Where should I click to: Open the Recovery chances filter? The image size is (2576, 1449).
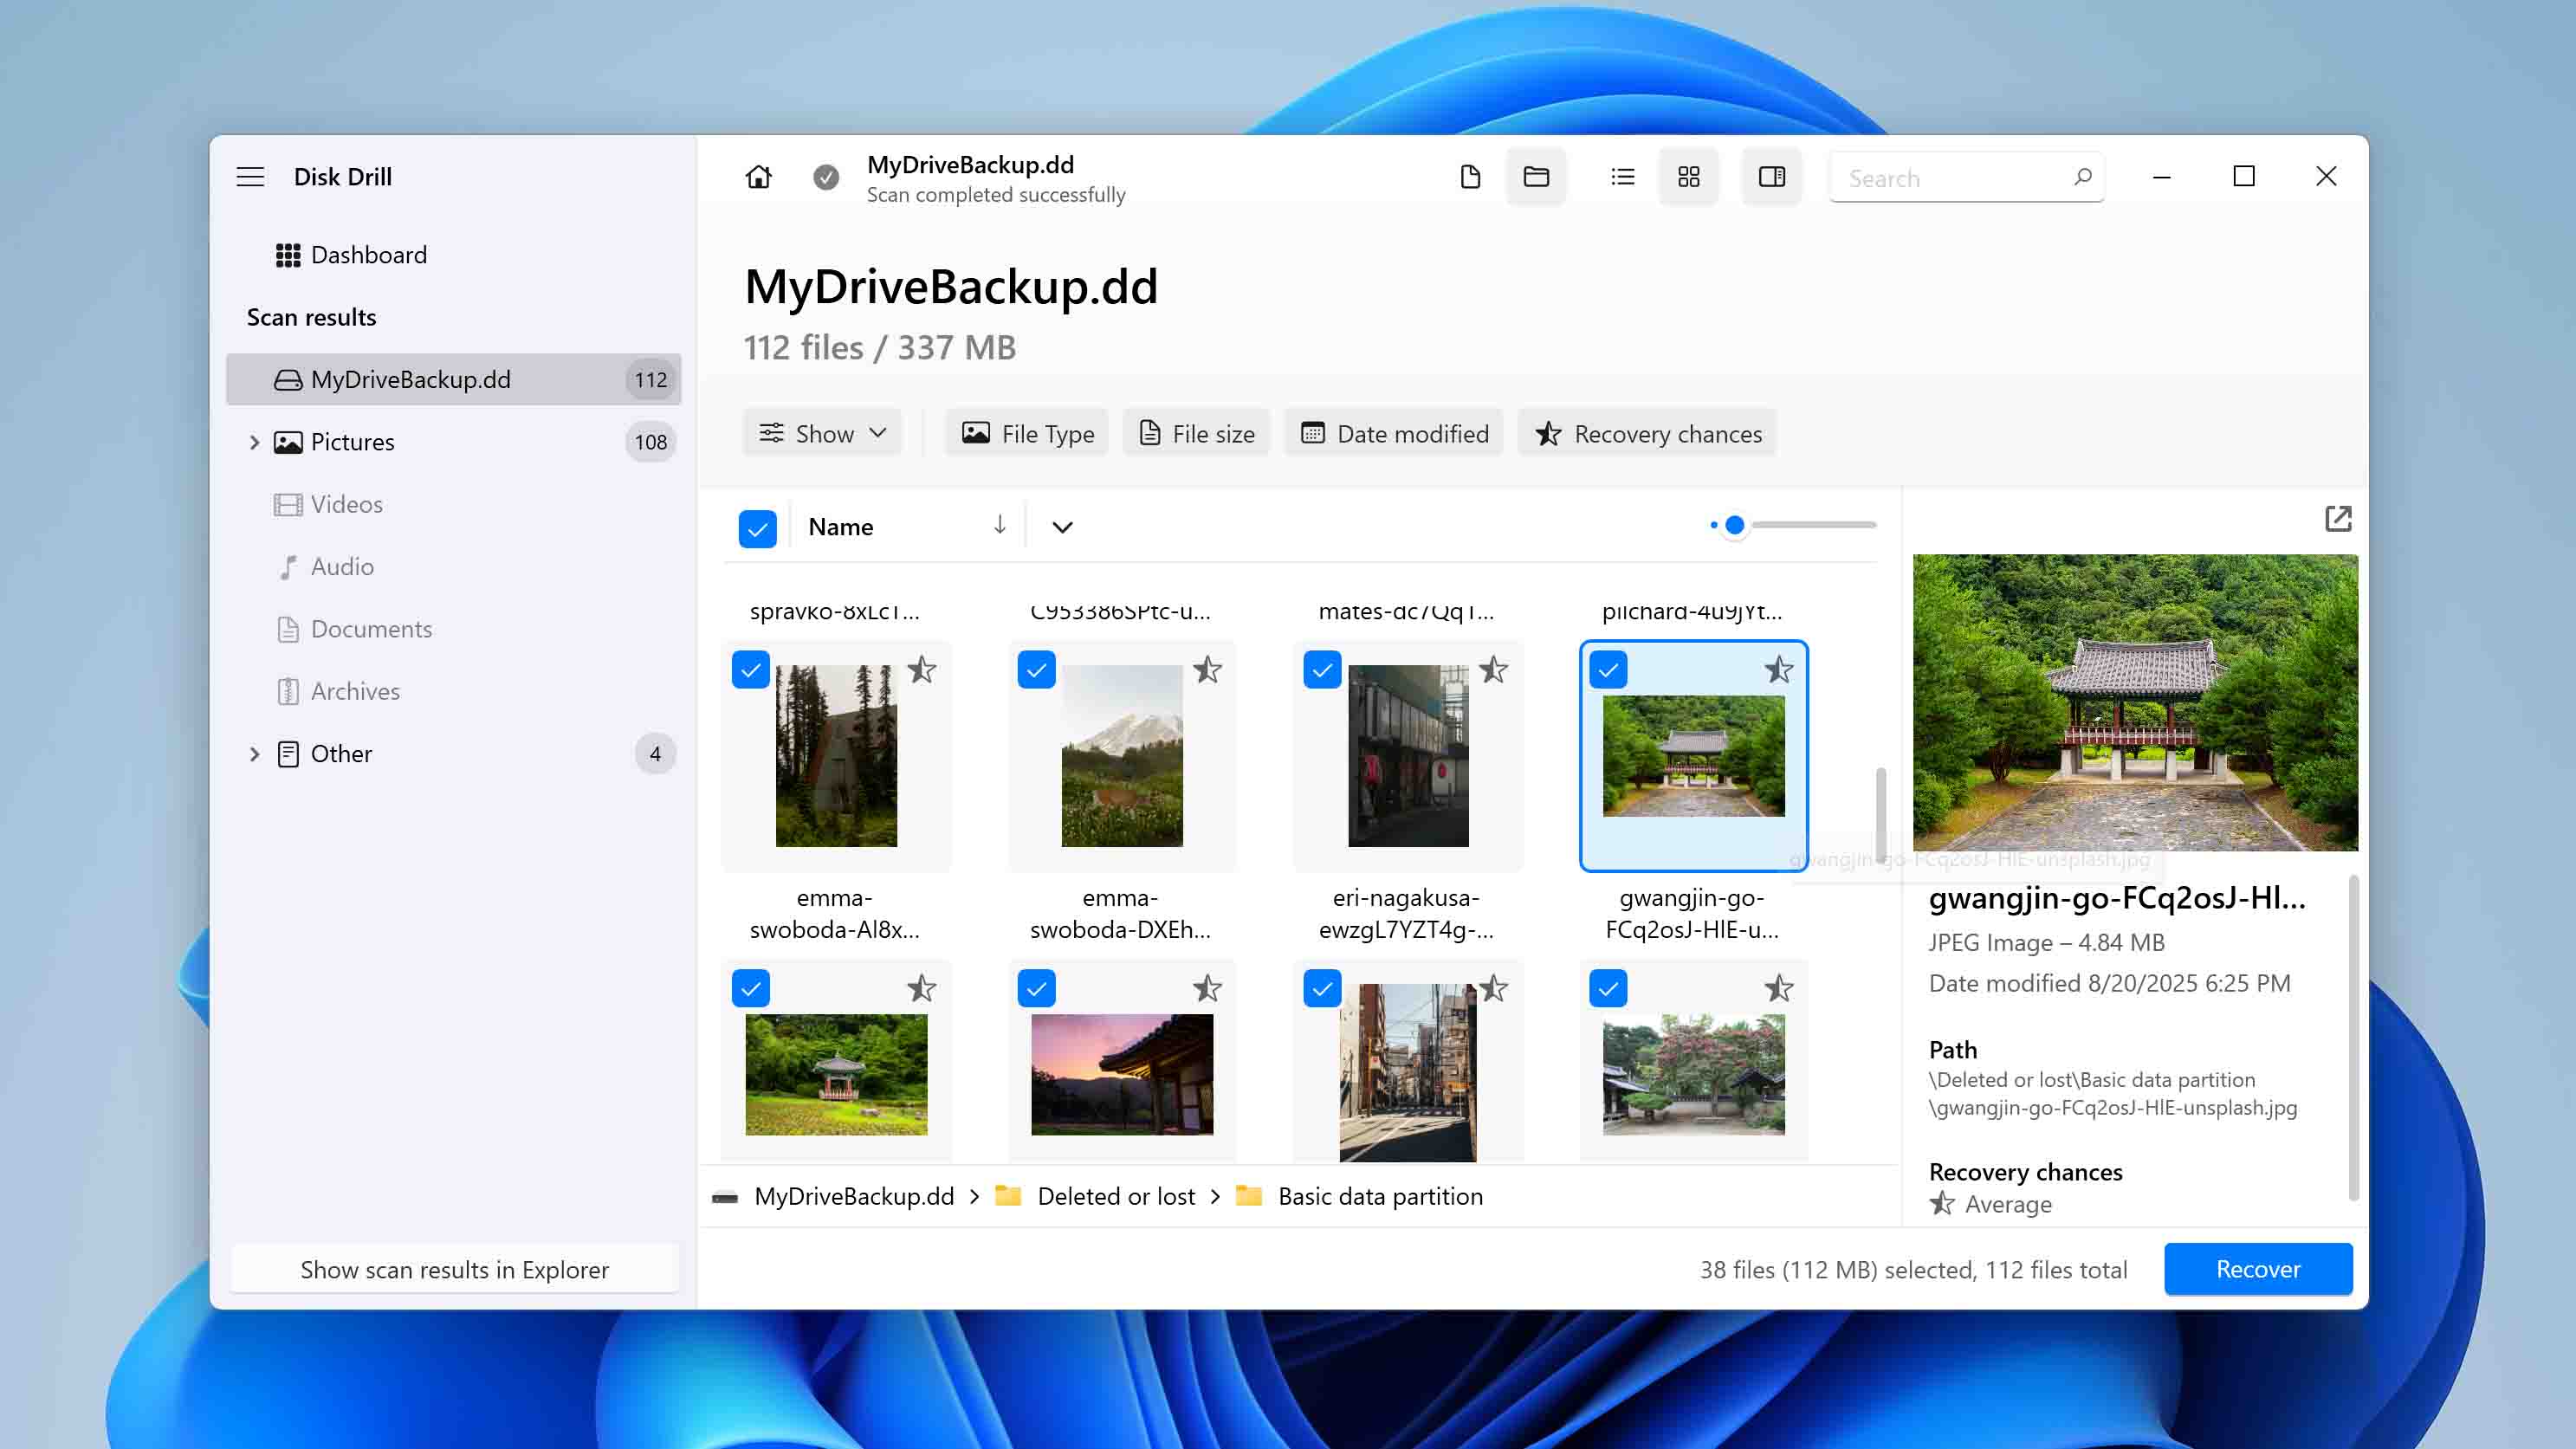pyautogui.click(x=1646, y=433)
